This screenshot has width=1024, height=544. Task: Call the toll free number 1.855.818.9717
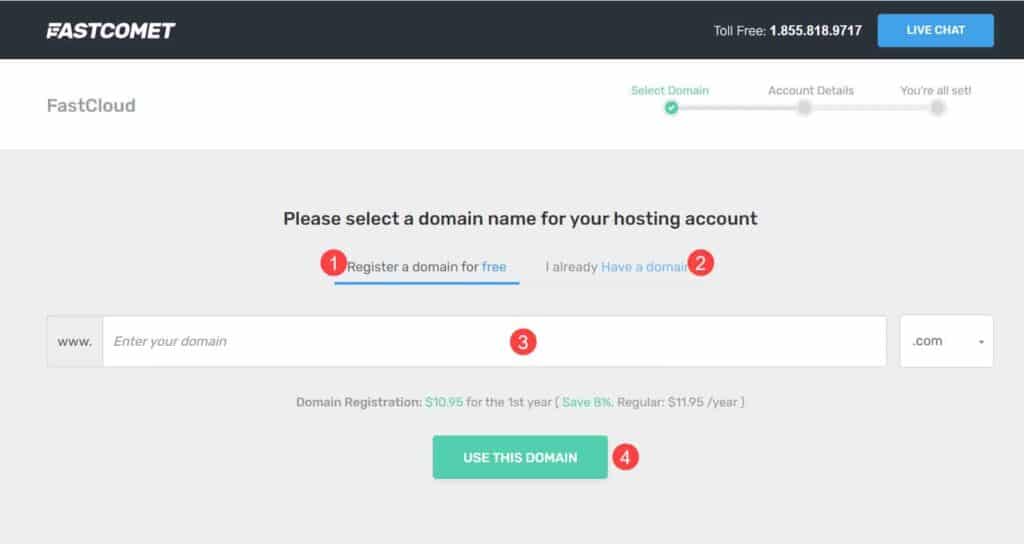click(x=815, y=31)
